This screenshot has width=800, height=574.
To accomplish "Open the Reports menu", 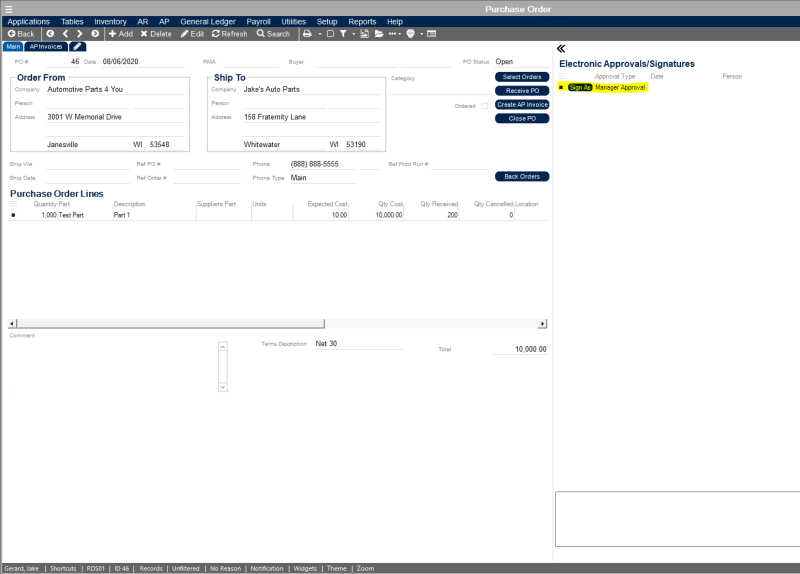I will (362, 21).
